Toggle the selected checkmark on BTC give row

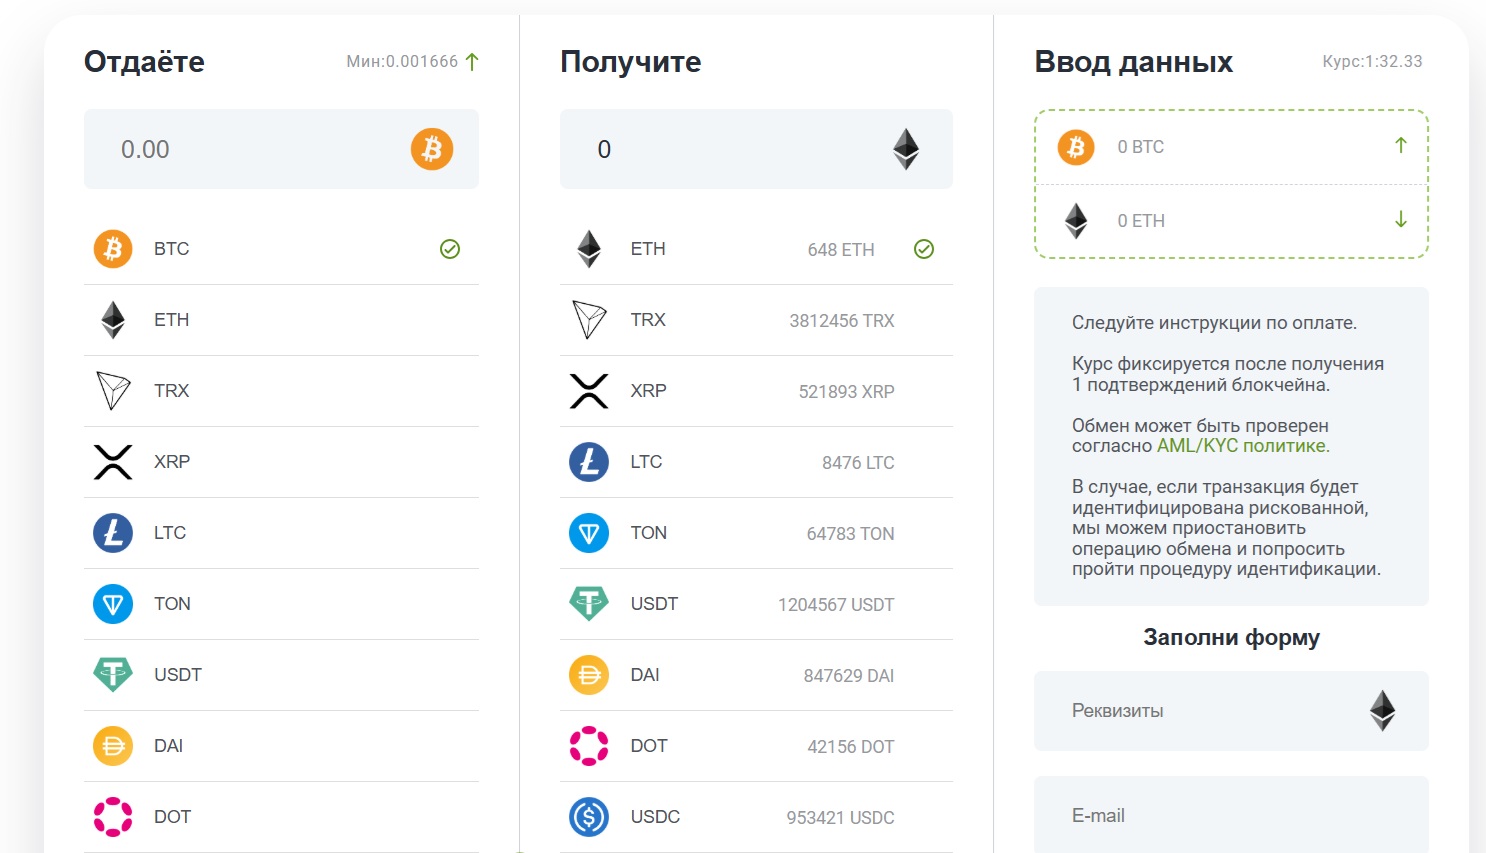click(450, 249)
